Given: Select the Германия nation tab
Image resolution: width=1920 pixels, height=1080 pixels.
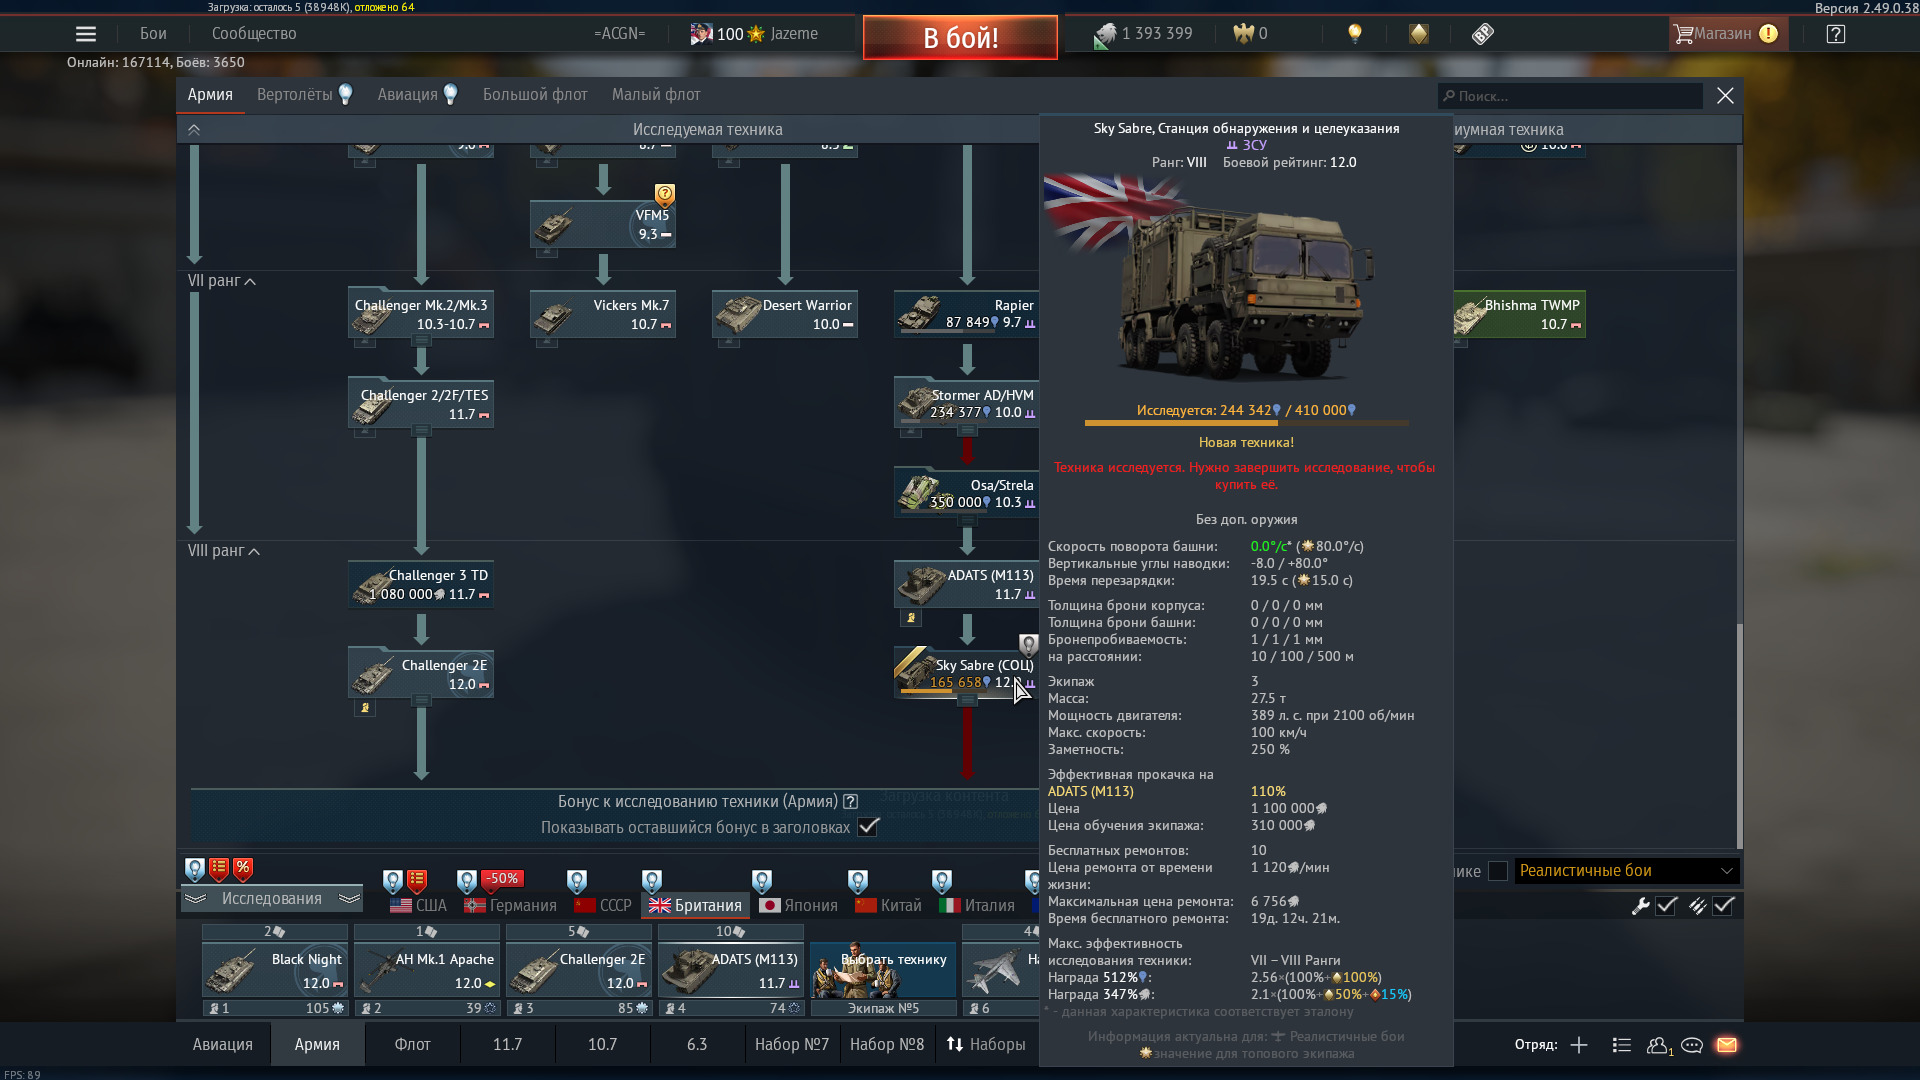Looking at the screenshot, I should [x=510, y=906].
